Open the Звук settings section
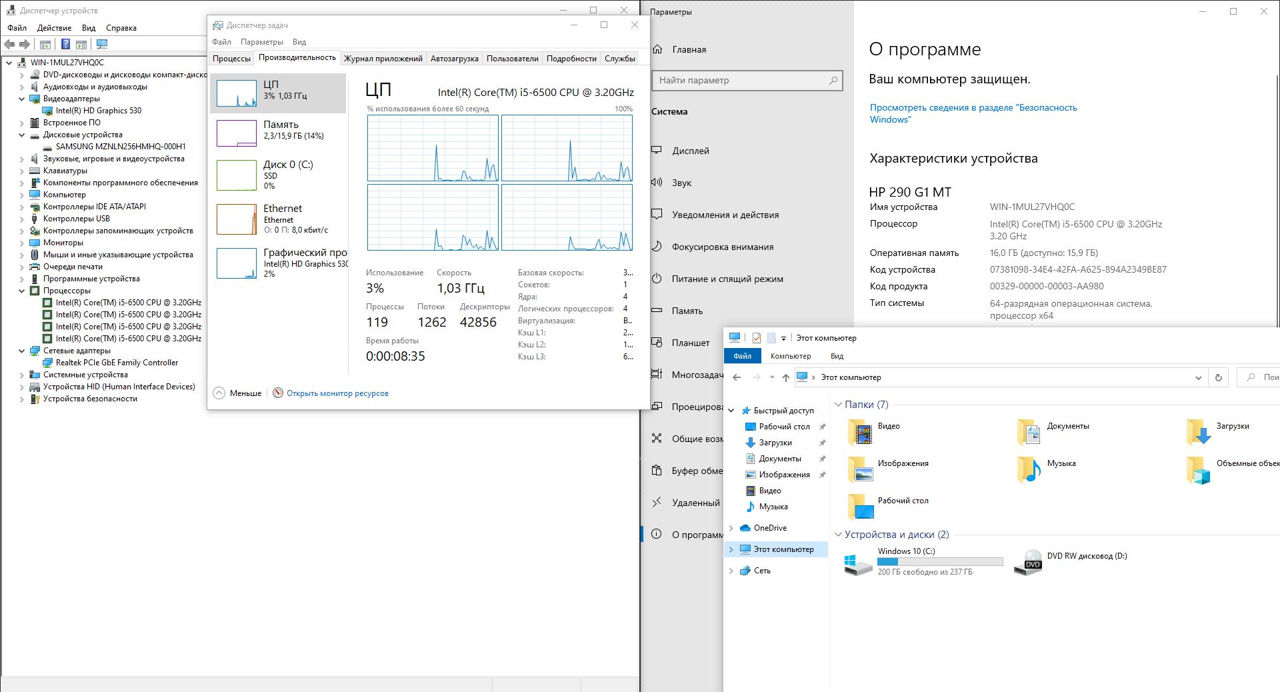This screenshot has width=1280, height=692. [x=682, y=183]
